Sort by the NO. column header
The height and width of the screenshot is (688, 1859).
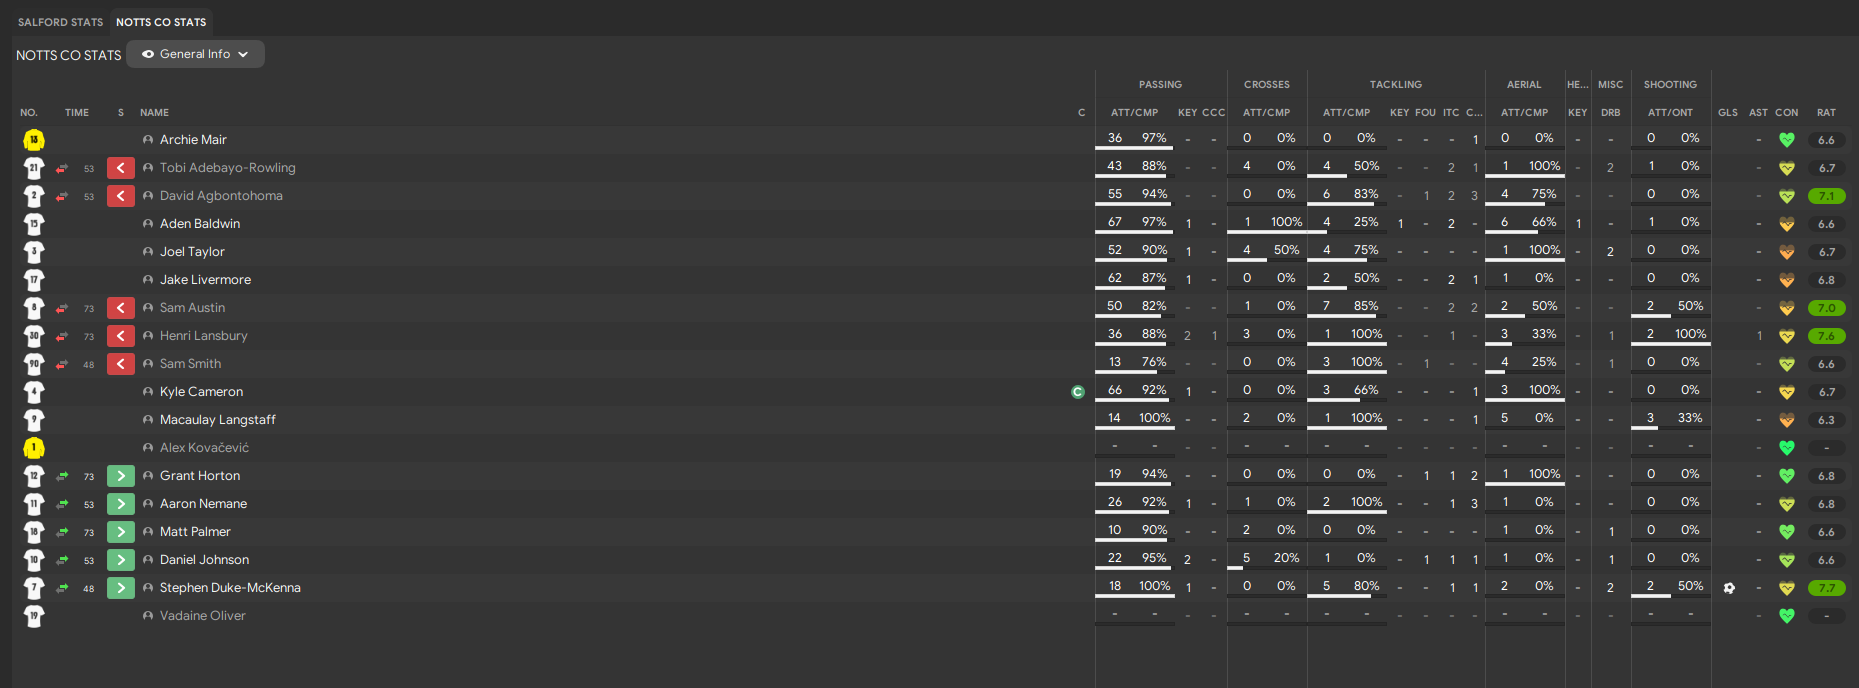click(29, 113)
